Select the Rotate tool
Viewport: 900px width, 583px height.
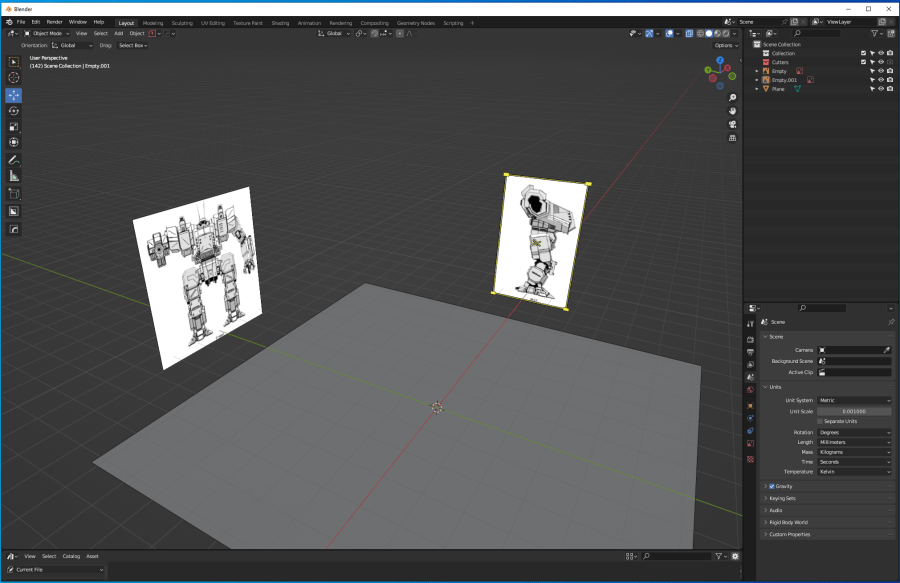(14, 111)
